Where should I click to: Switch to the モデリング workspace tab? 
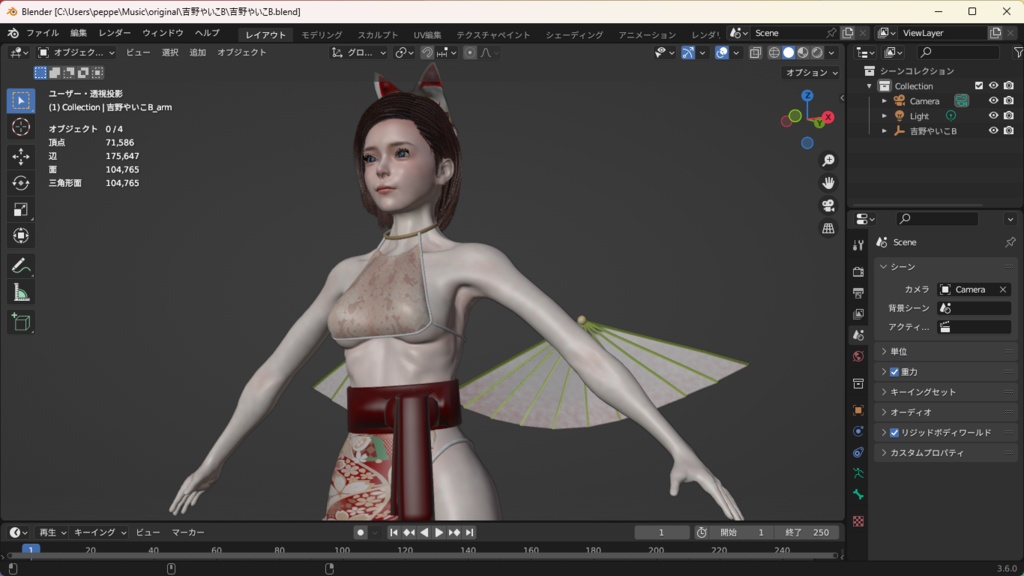click(x=321, y=35)
